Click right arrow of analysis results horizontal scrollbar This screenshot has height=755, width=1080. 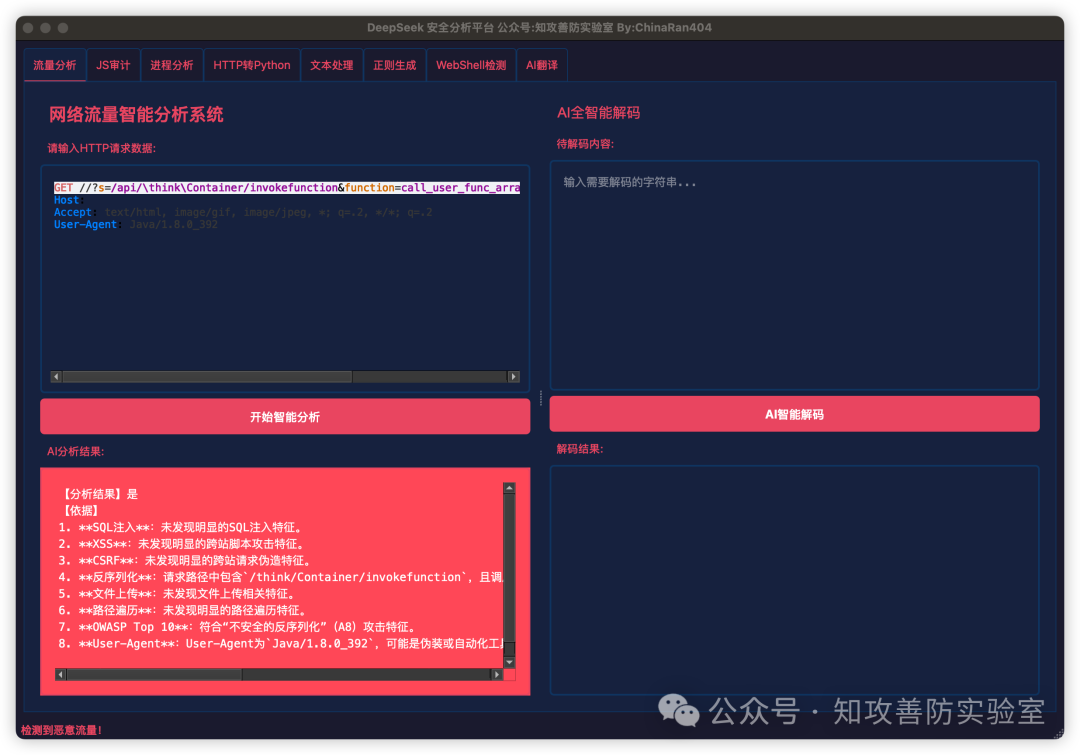click(496, 675)
